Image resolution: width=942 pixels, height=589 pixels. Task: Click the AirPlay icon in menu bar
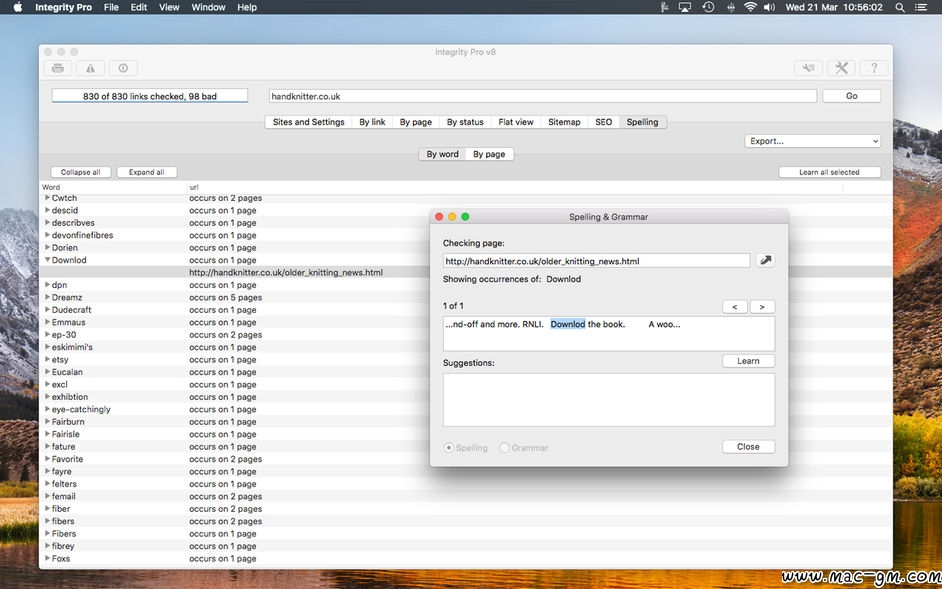[685, 7]
